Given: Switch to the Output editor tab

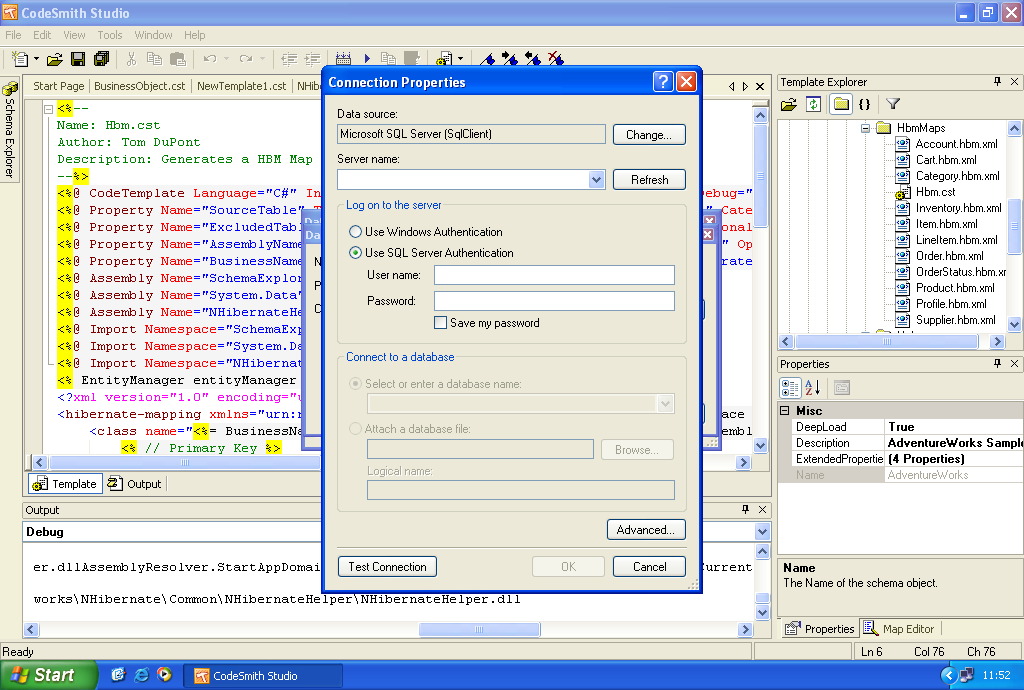Looking at the screenshot, I should coord(135,484).
